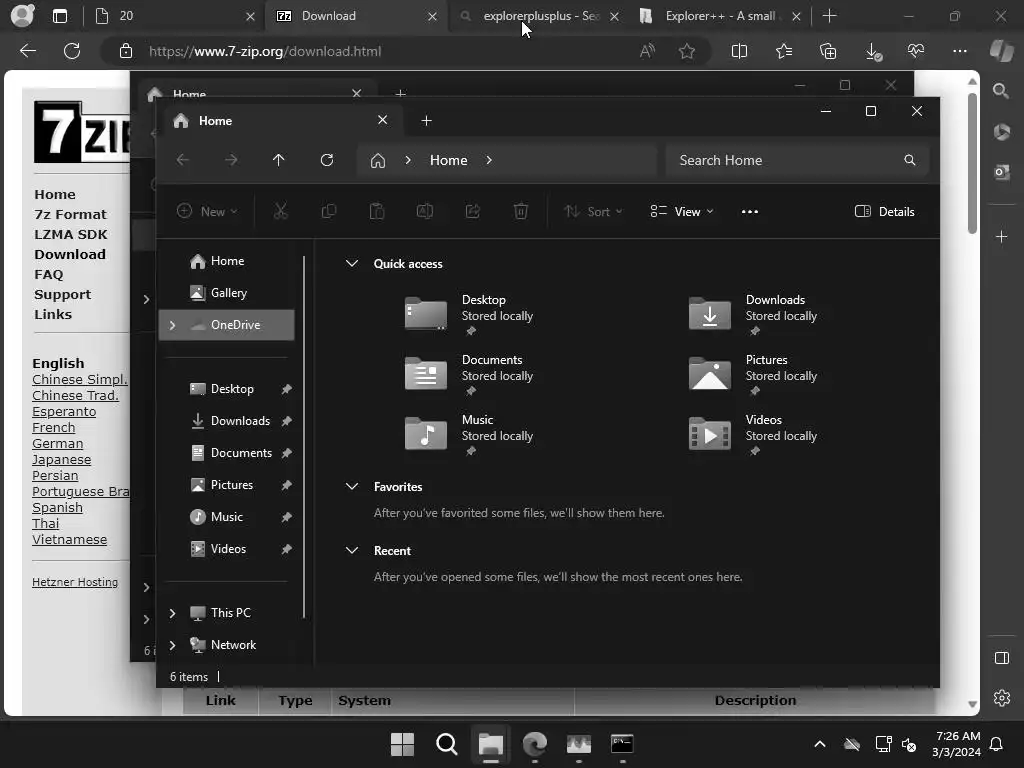Open the Videos folder in Quick access
The height and width of the screenshot is (768, 1024).
click(x=753, y=435)
